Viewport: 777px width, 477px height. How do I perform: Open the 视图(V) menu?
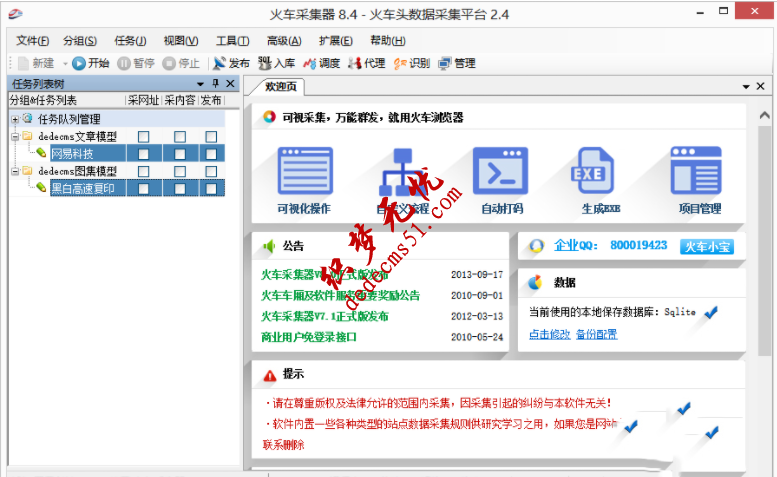click(181, 41)
